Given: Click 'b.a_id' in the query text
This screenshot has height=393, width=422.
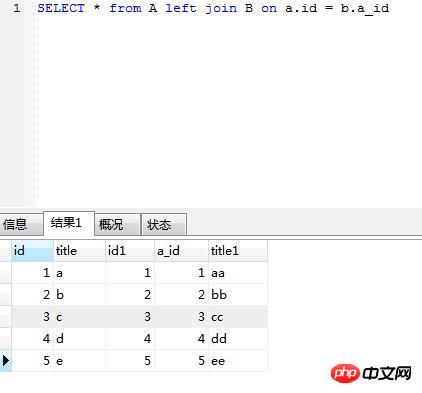Looking at the screenshot, I should (x=365, y=8).
